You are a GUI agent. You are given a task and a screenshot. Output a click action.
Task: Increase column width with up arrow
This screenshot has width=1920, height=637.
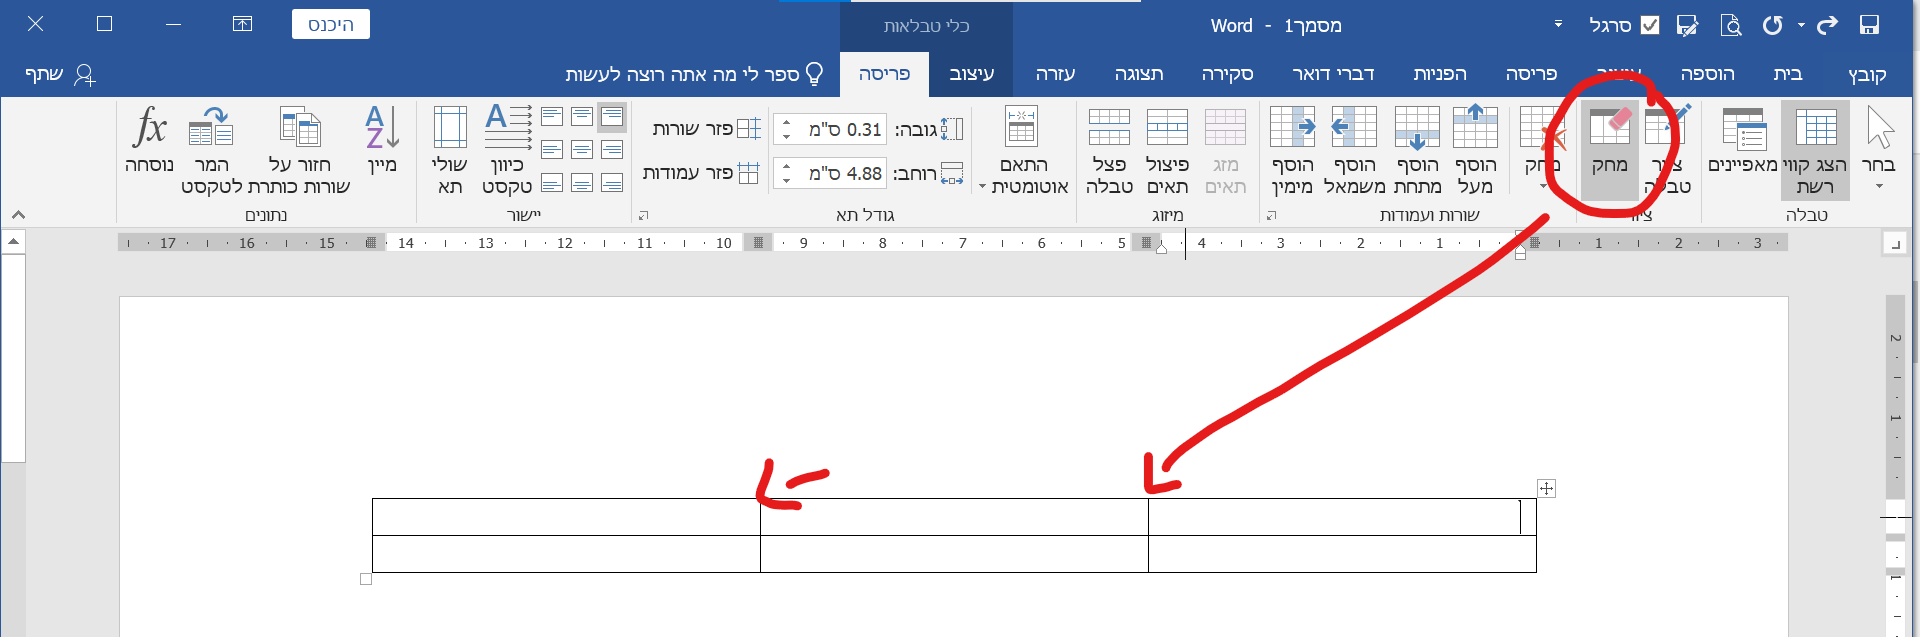[x=786, y=167]
